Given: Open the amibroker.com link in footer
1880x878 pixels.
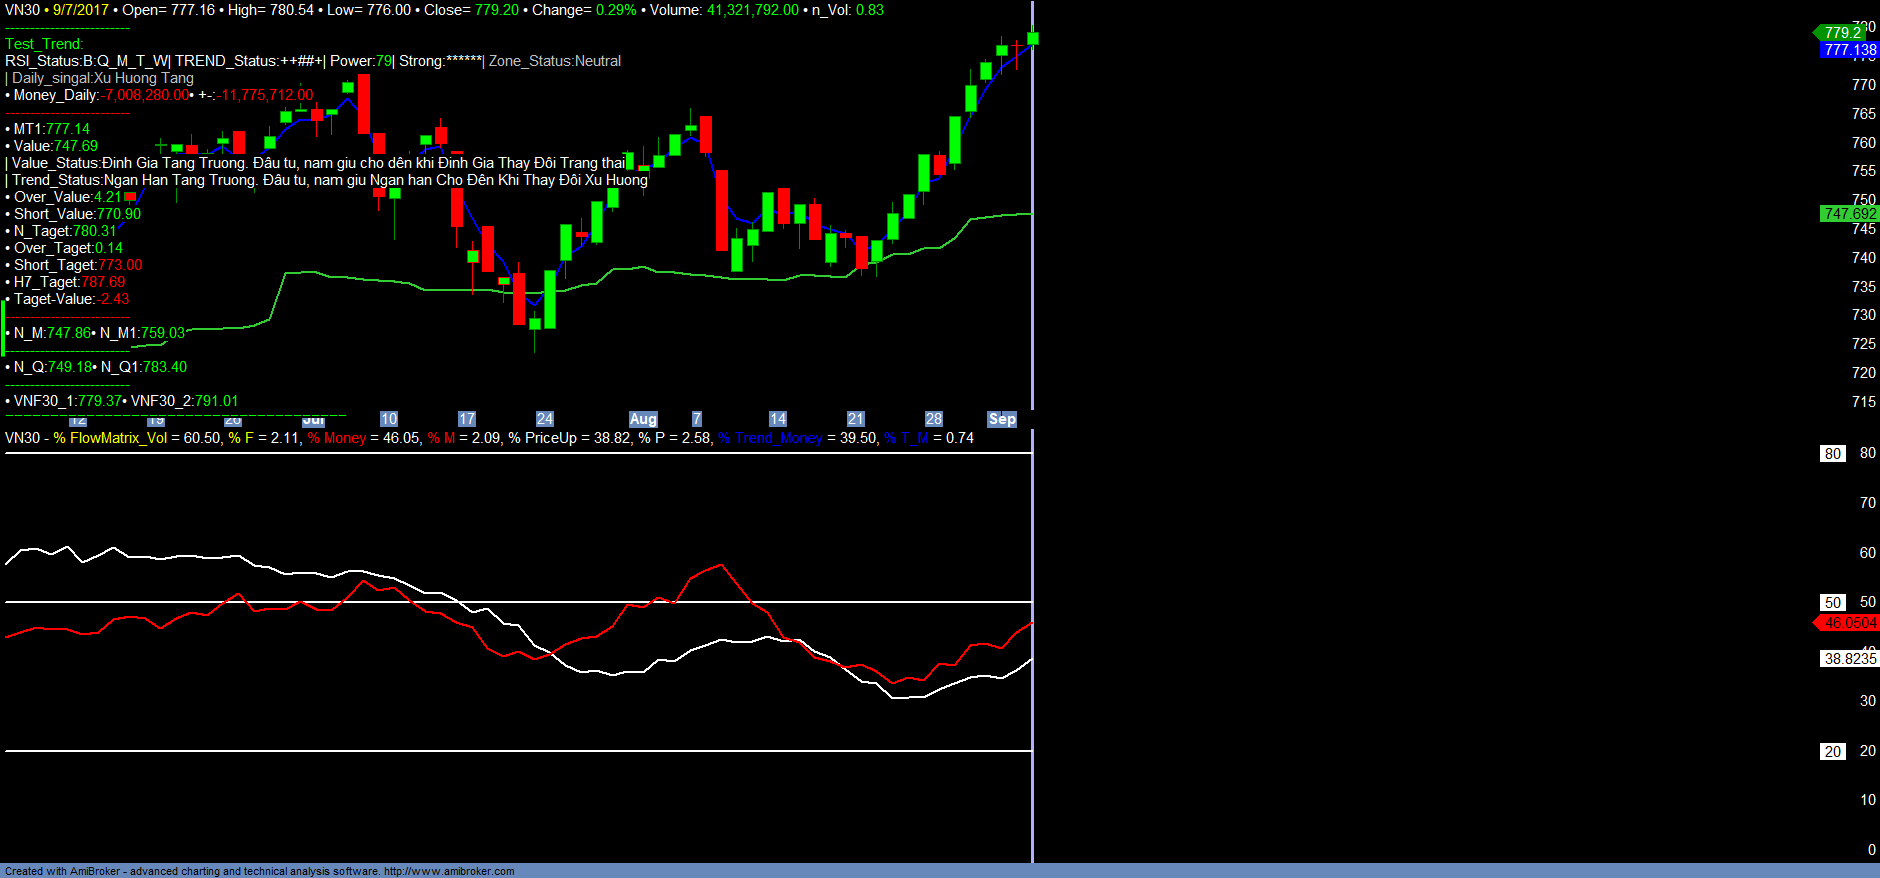Looking at the screenshot, I should 448,871.
